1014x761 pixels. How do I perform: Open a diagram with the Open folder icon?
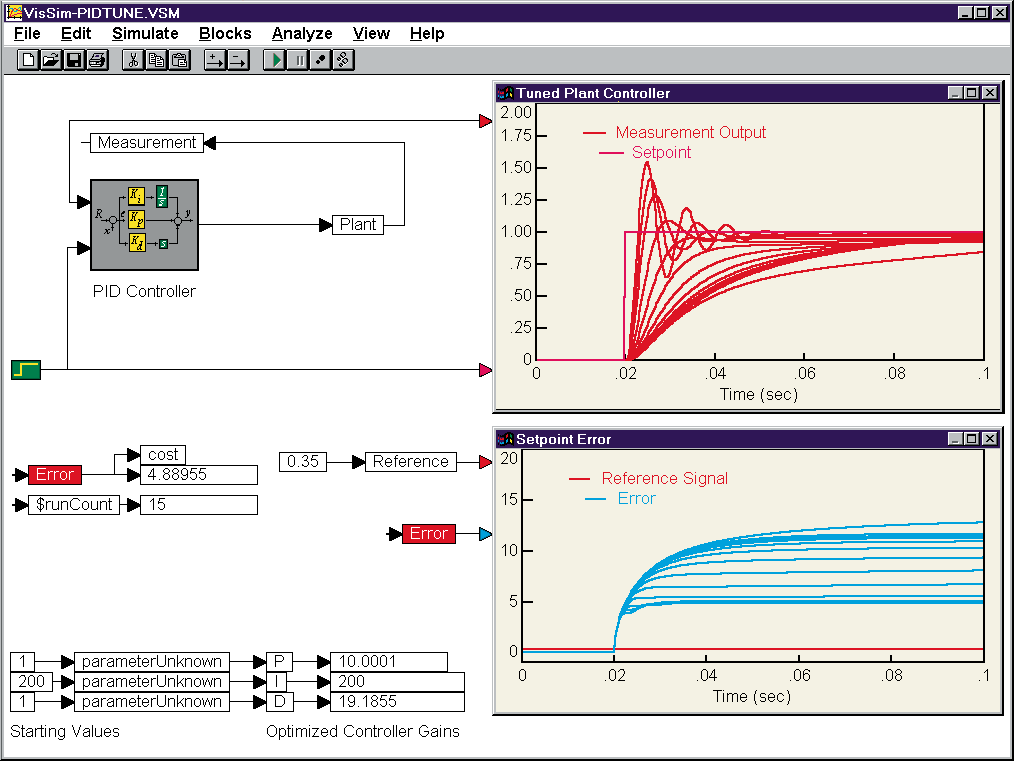(x=51, y=60)
